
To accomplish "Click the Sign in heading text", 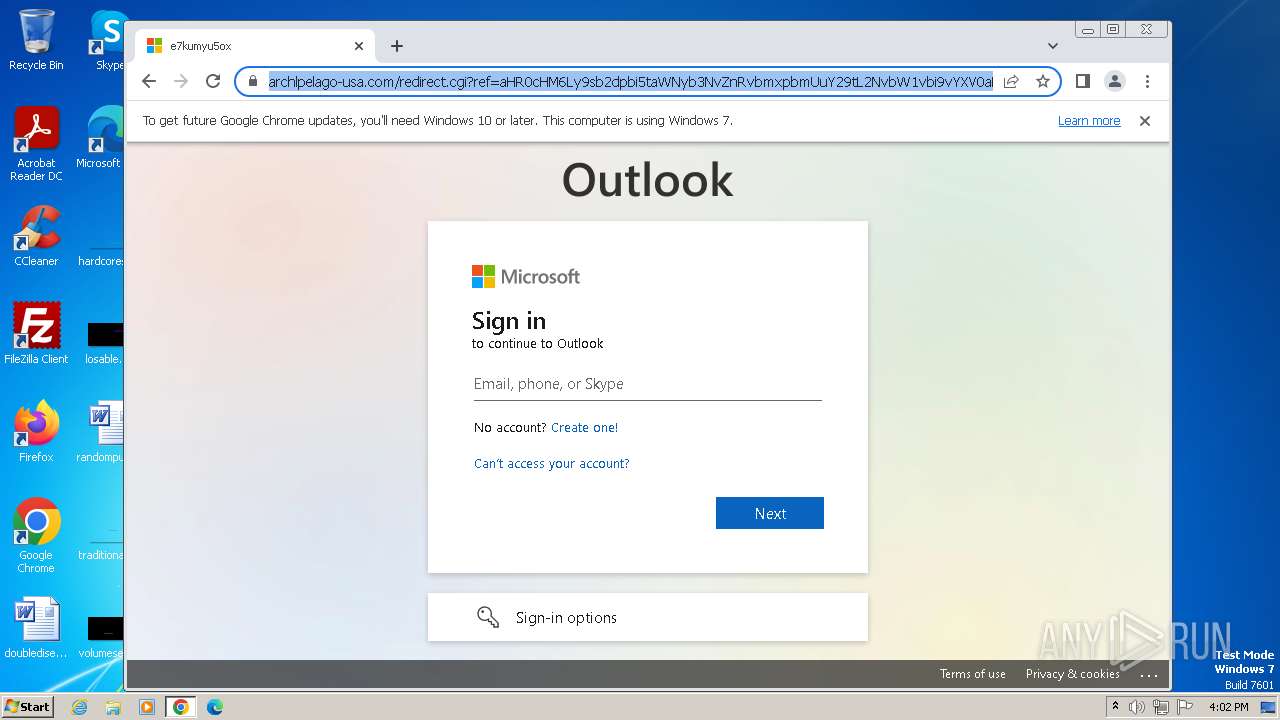I will point(509,321).
